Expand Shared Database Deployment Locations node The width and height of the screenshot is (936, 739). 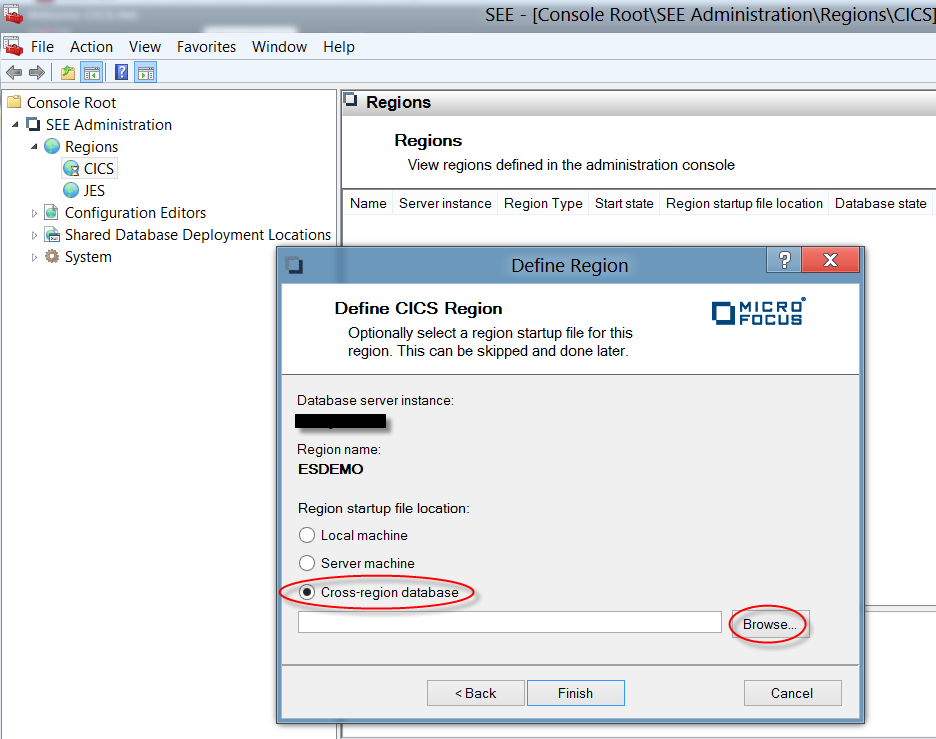(x=34, y=235)
